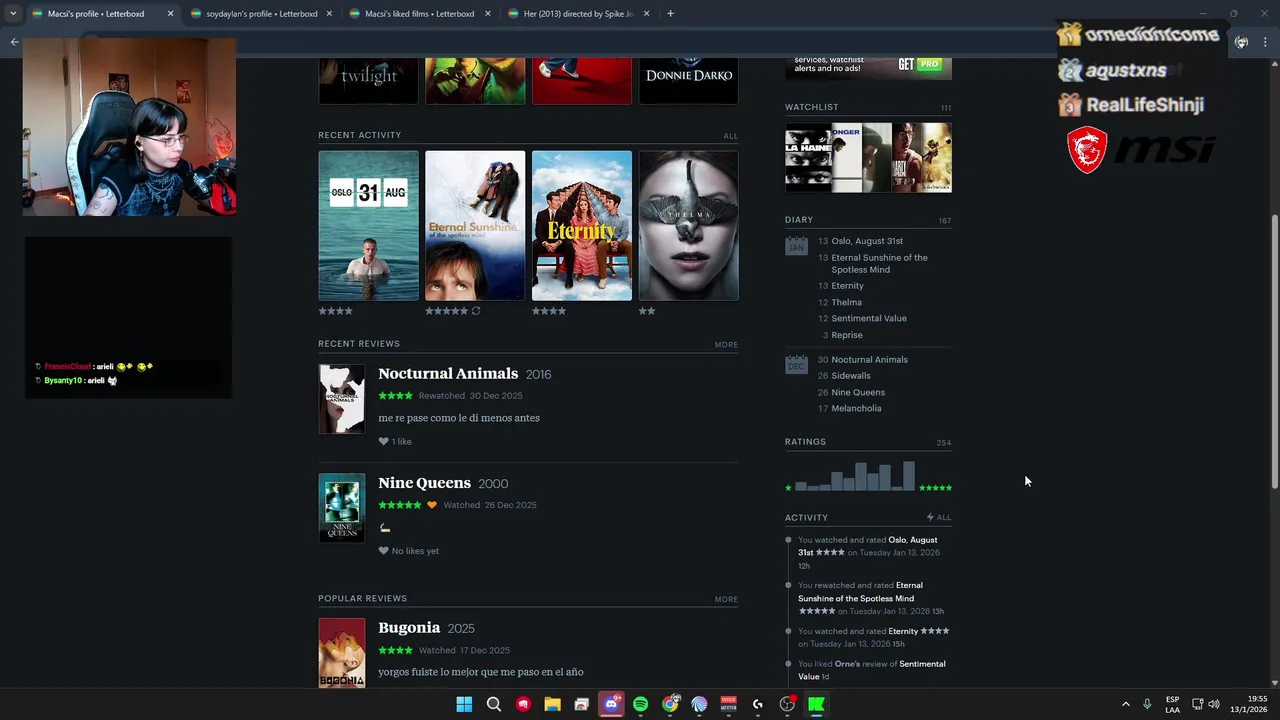Open Discord from the taskbar
Screen dimensions: 1280x720
(x=611, y=704)
